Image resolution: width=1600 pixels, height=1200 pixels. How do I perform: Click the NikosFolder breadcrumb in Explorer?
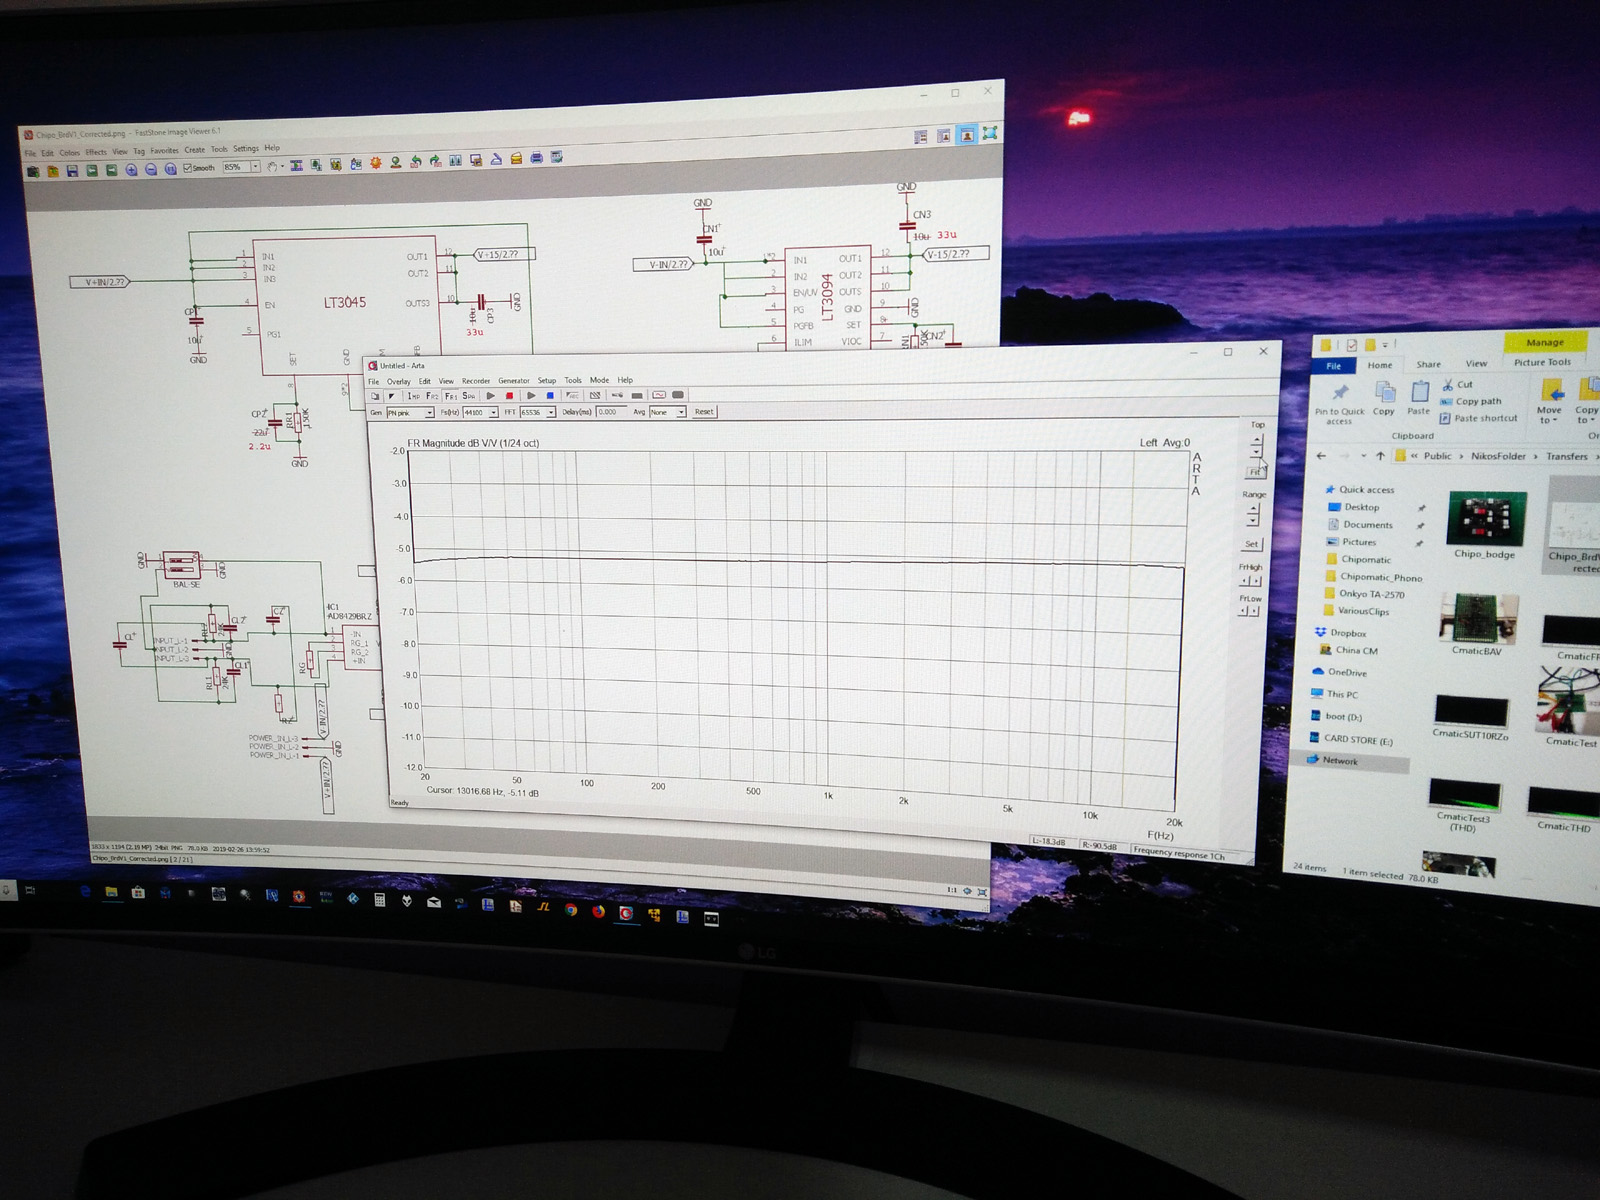pos(1498,456)
